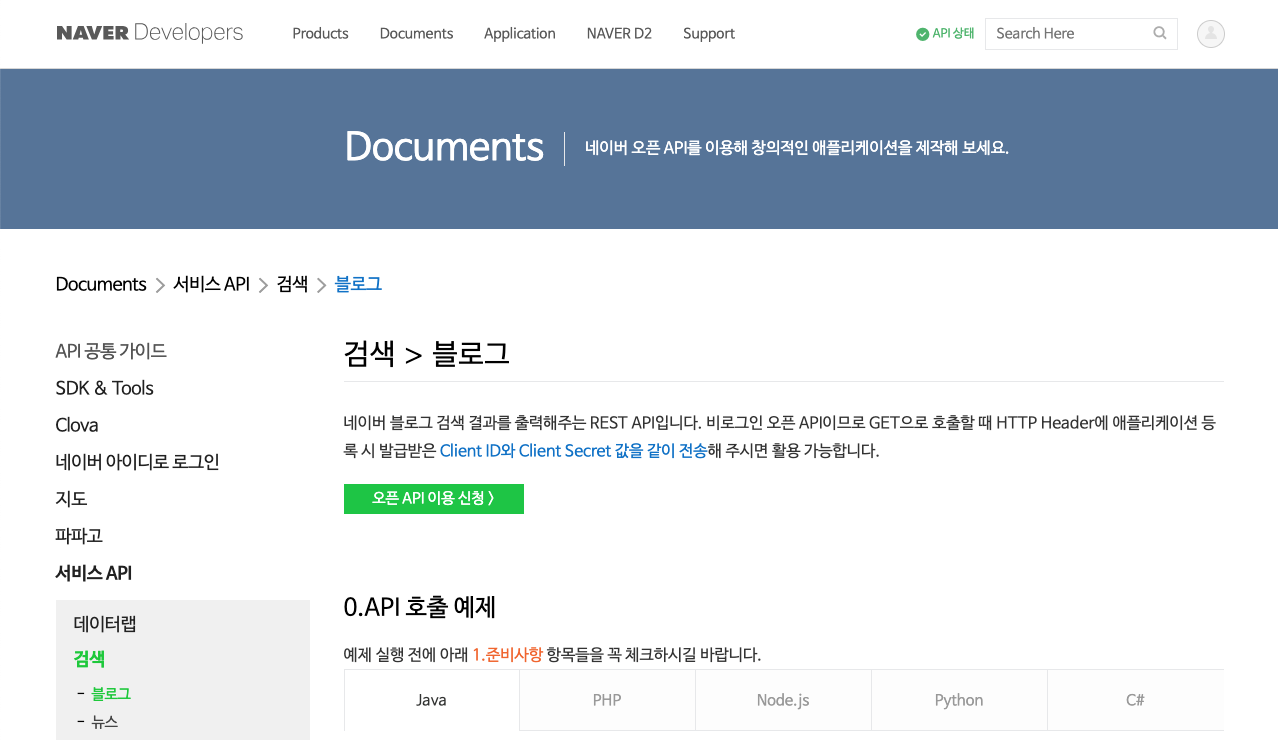
Task: Click the 검색 > 블로그 page heading
Action: [427, 354]
